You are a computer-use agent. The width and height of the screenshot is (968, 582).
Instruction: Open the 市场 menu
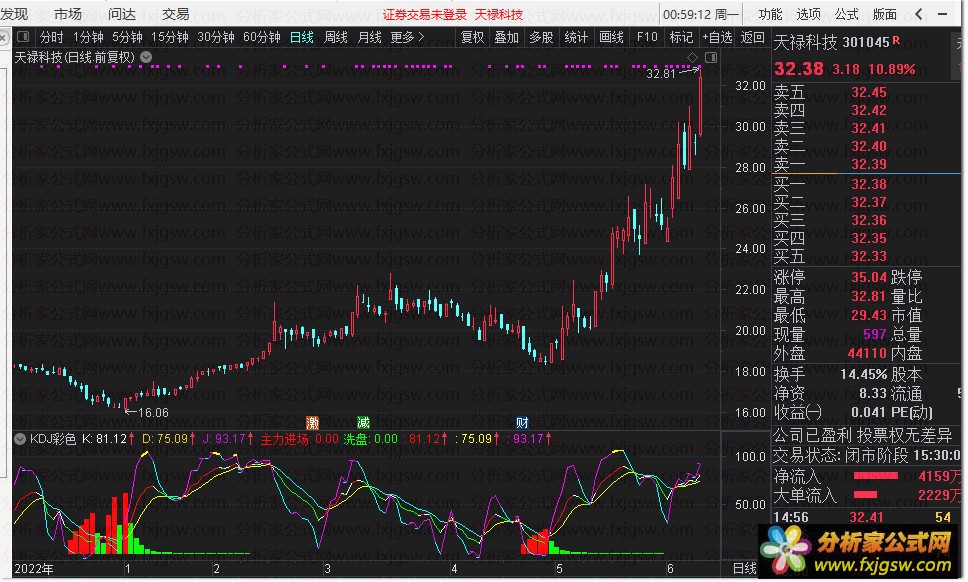click(x=68, y=14)
